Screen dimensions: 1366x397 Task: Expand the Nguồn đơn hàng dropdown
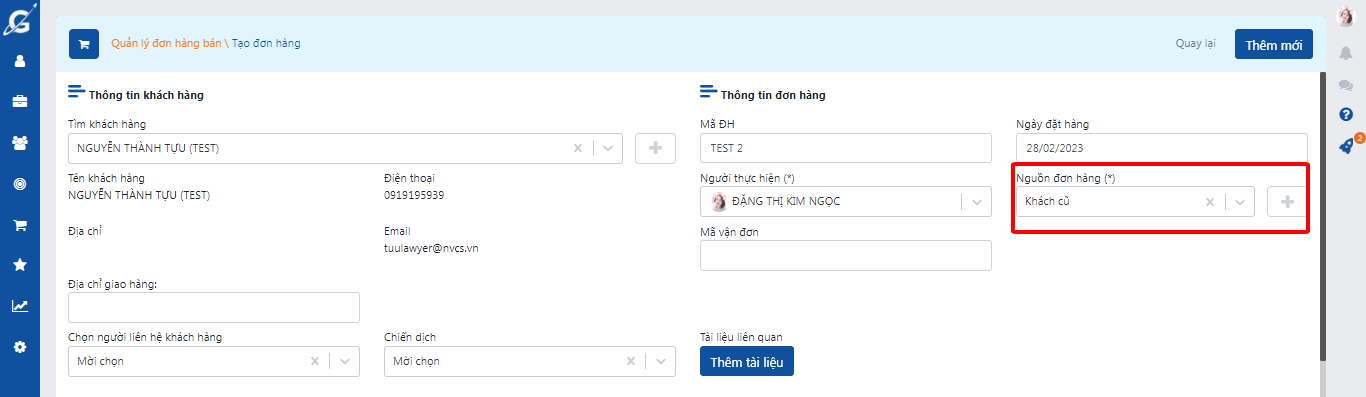1240,201
